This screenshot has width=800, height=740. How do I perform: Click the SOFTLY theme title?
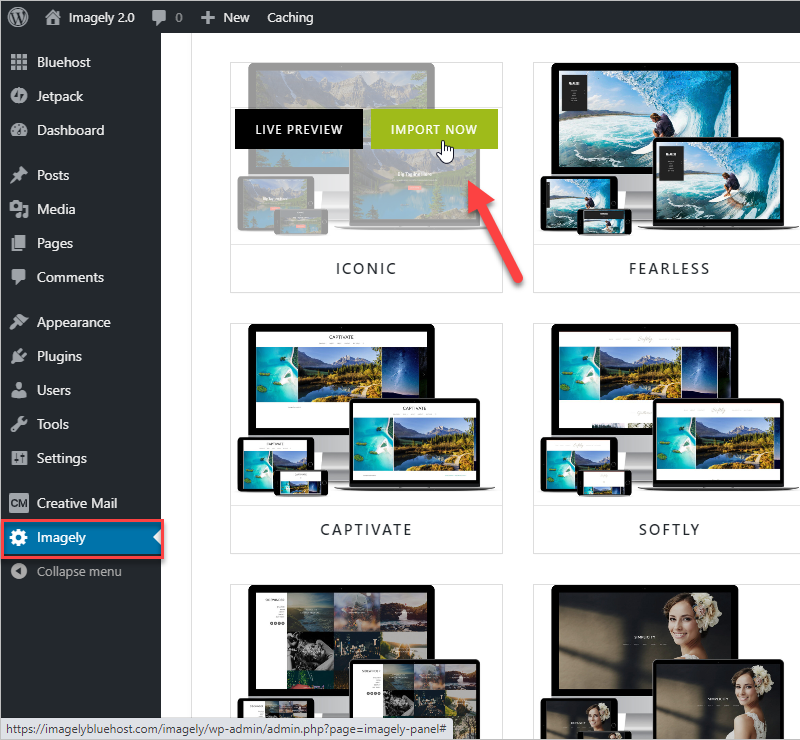669,529
